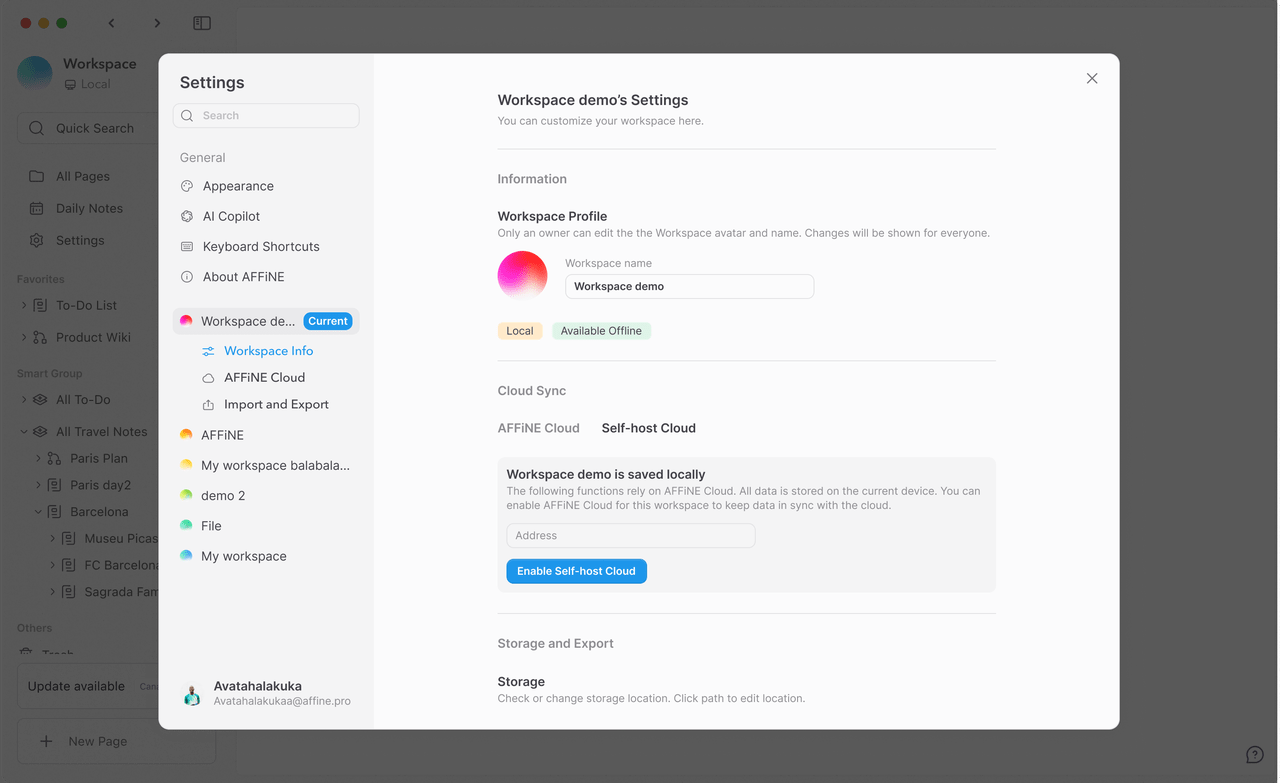Viewport: 1280px width, 783px height.
Task: Select the All Pages folder icon
Action: 38,176
